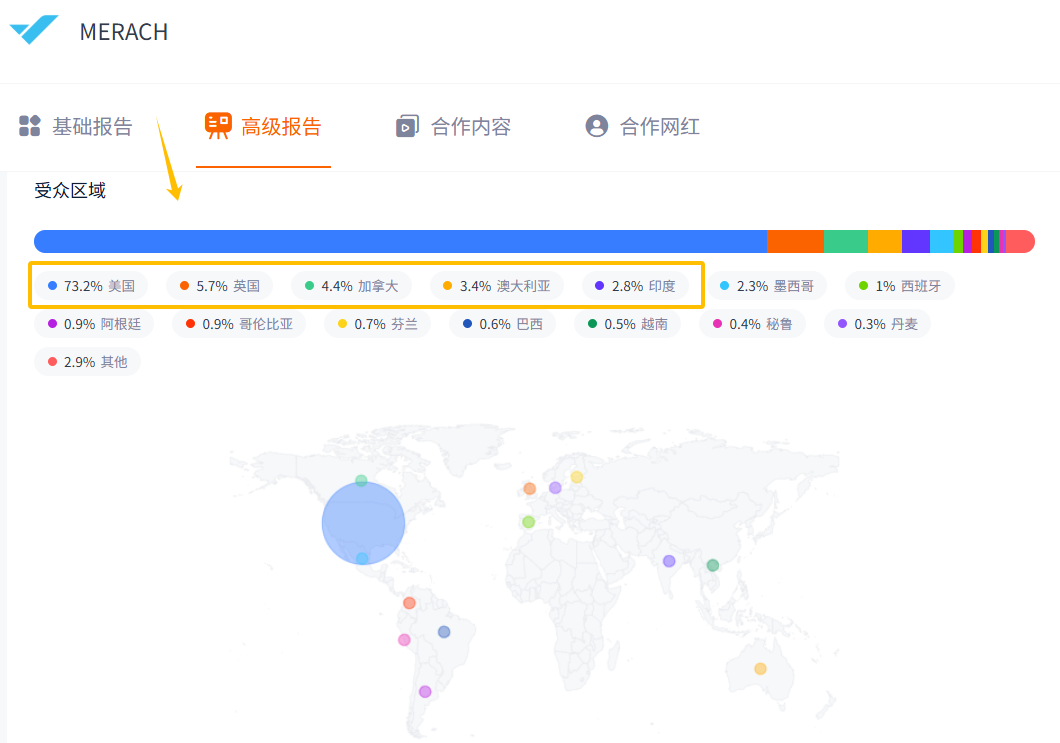Click the 基础报告 grid icon
Viewport: 1060px width, 743px height.
(x=29, y=126)
